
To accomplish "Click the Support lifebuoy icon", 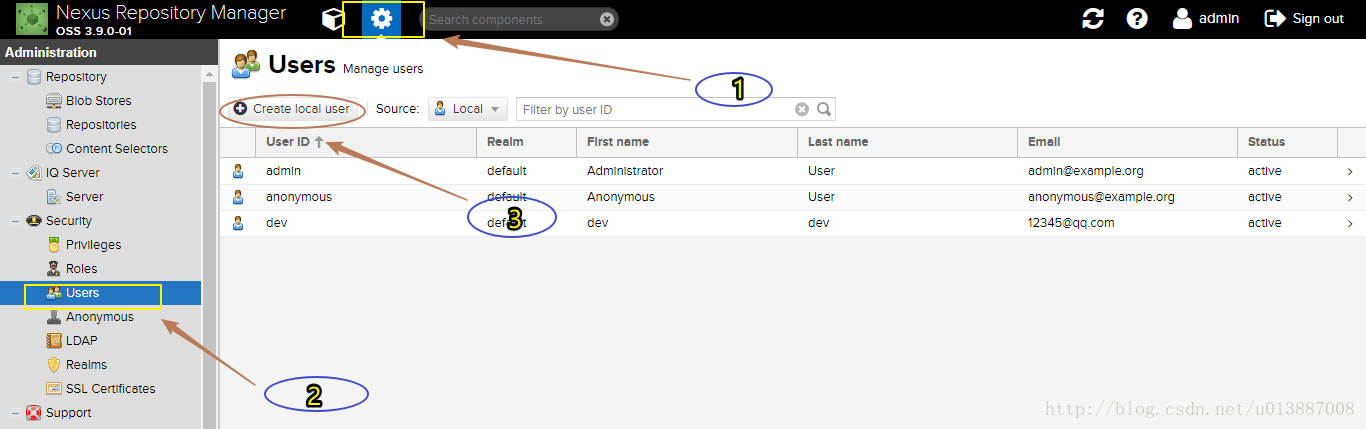I will (34, 413).
